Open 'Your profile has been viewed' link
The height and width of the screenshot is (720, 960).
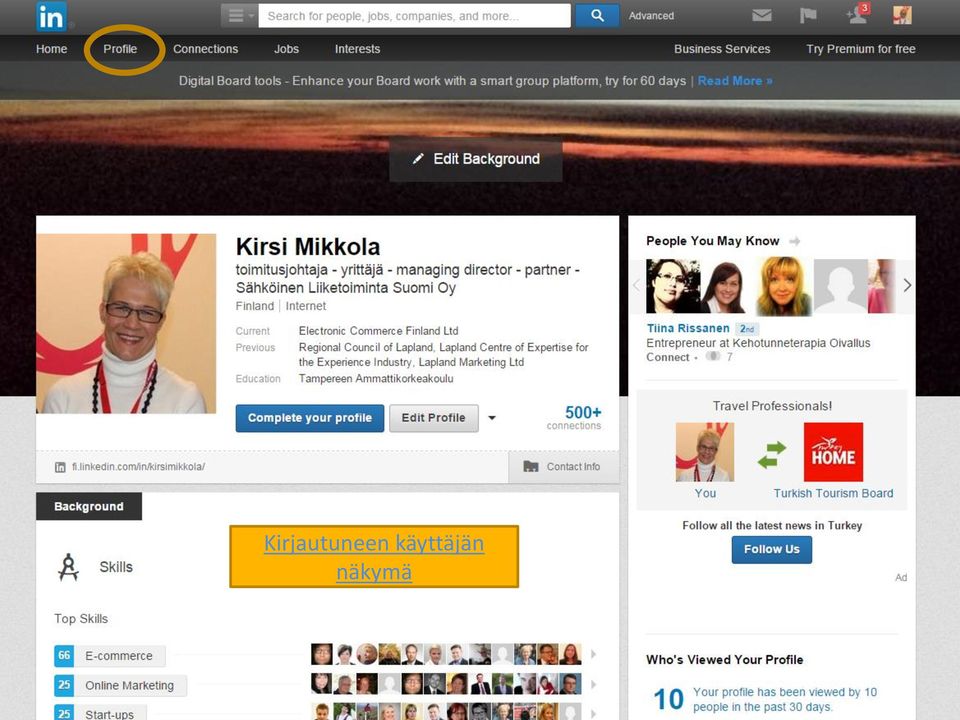coord(785,699)
